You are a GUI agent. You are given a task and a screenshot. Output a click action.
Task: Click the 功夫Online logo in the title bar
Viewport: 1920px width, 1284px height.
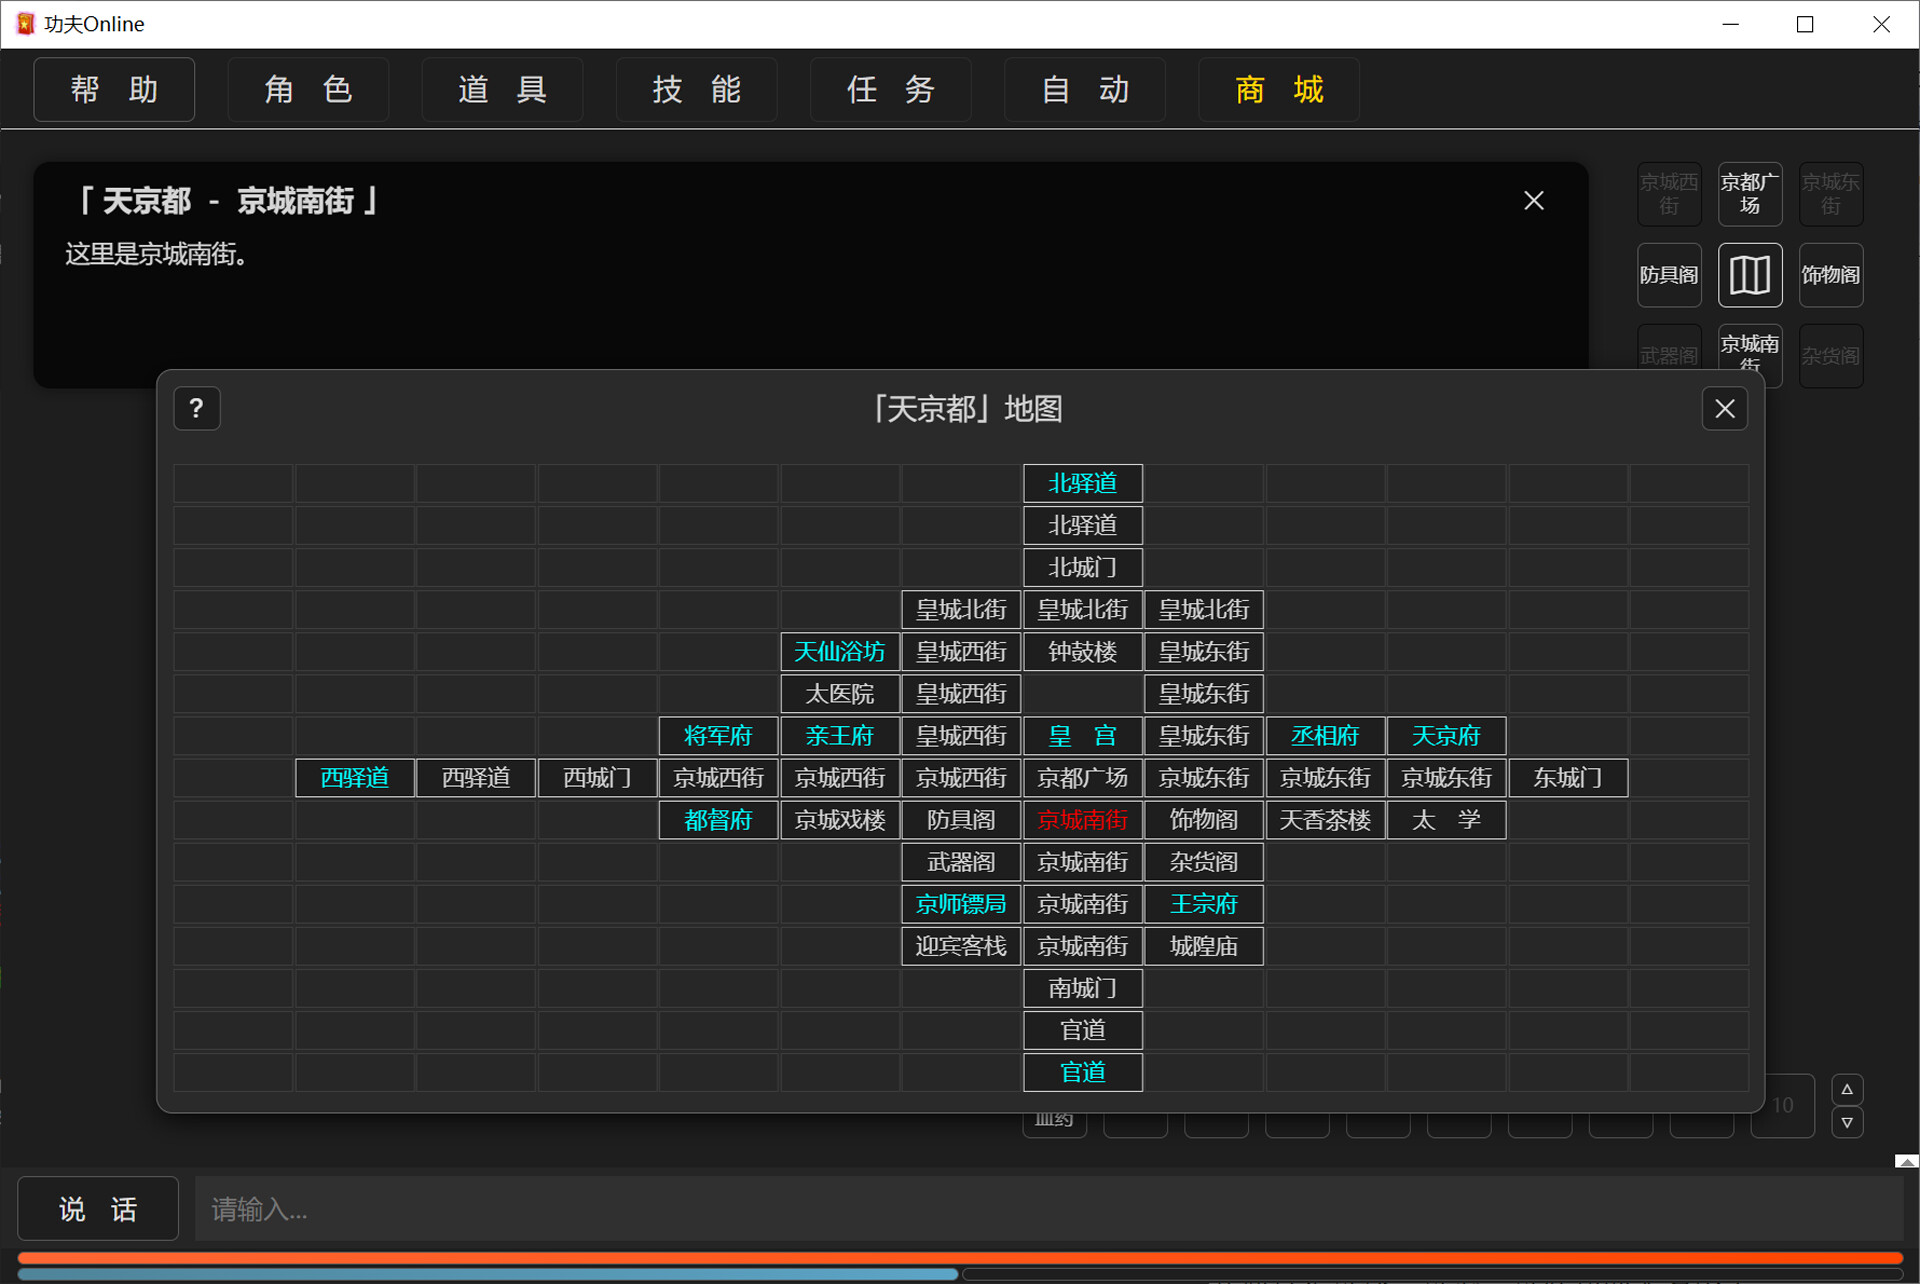pos(25,23)
